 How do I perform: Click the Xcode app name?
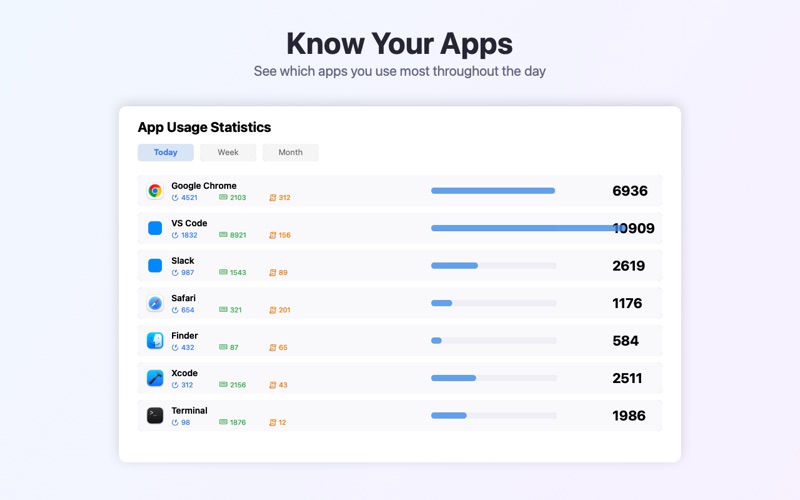coord(184,373)
